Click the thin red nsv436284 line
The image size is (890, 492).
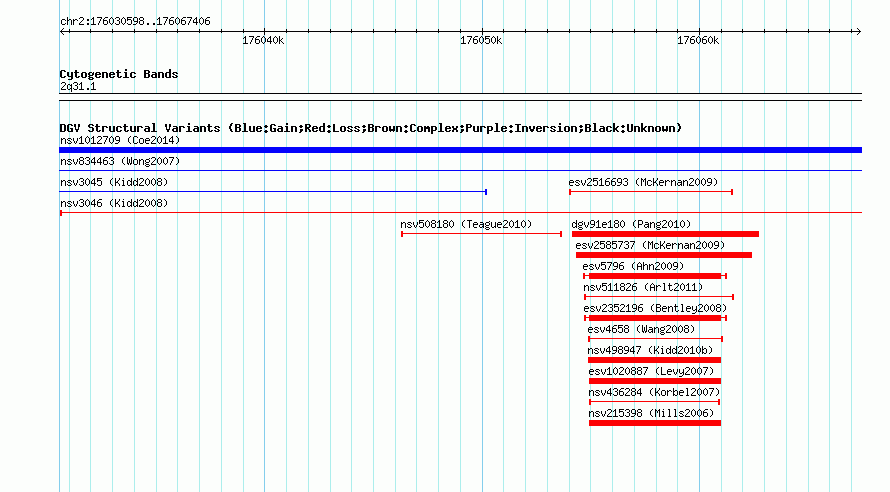pyautogui.click(x=654, y=402)
